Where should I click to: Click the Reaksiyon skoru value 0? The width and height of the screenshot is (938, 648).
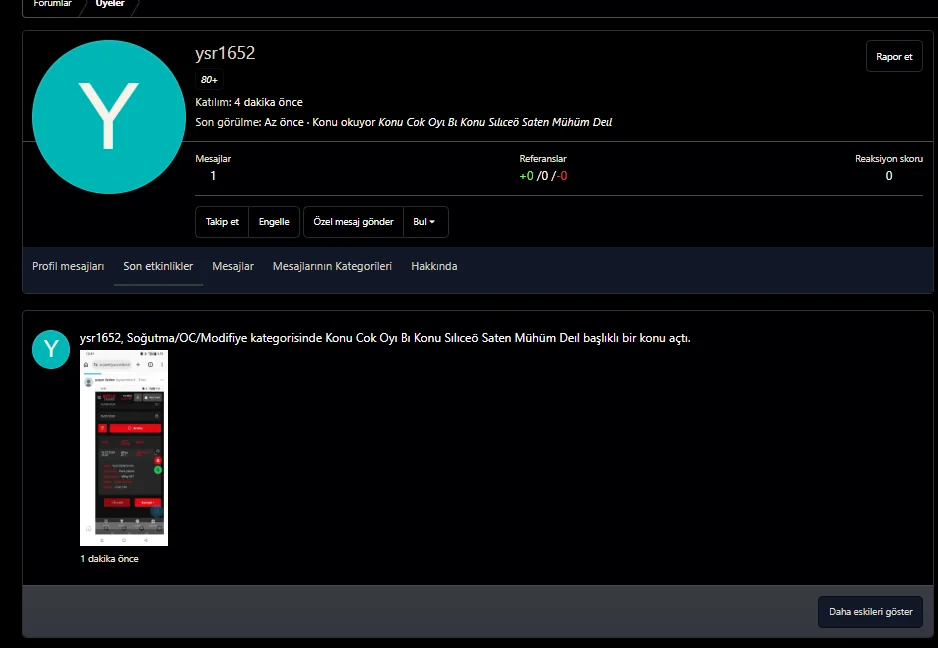click(889, 176)
